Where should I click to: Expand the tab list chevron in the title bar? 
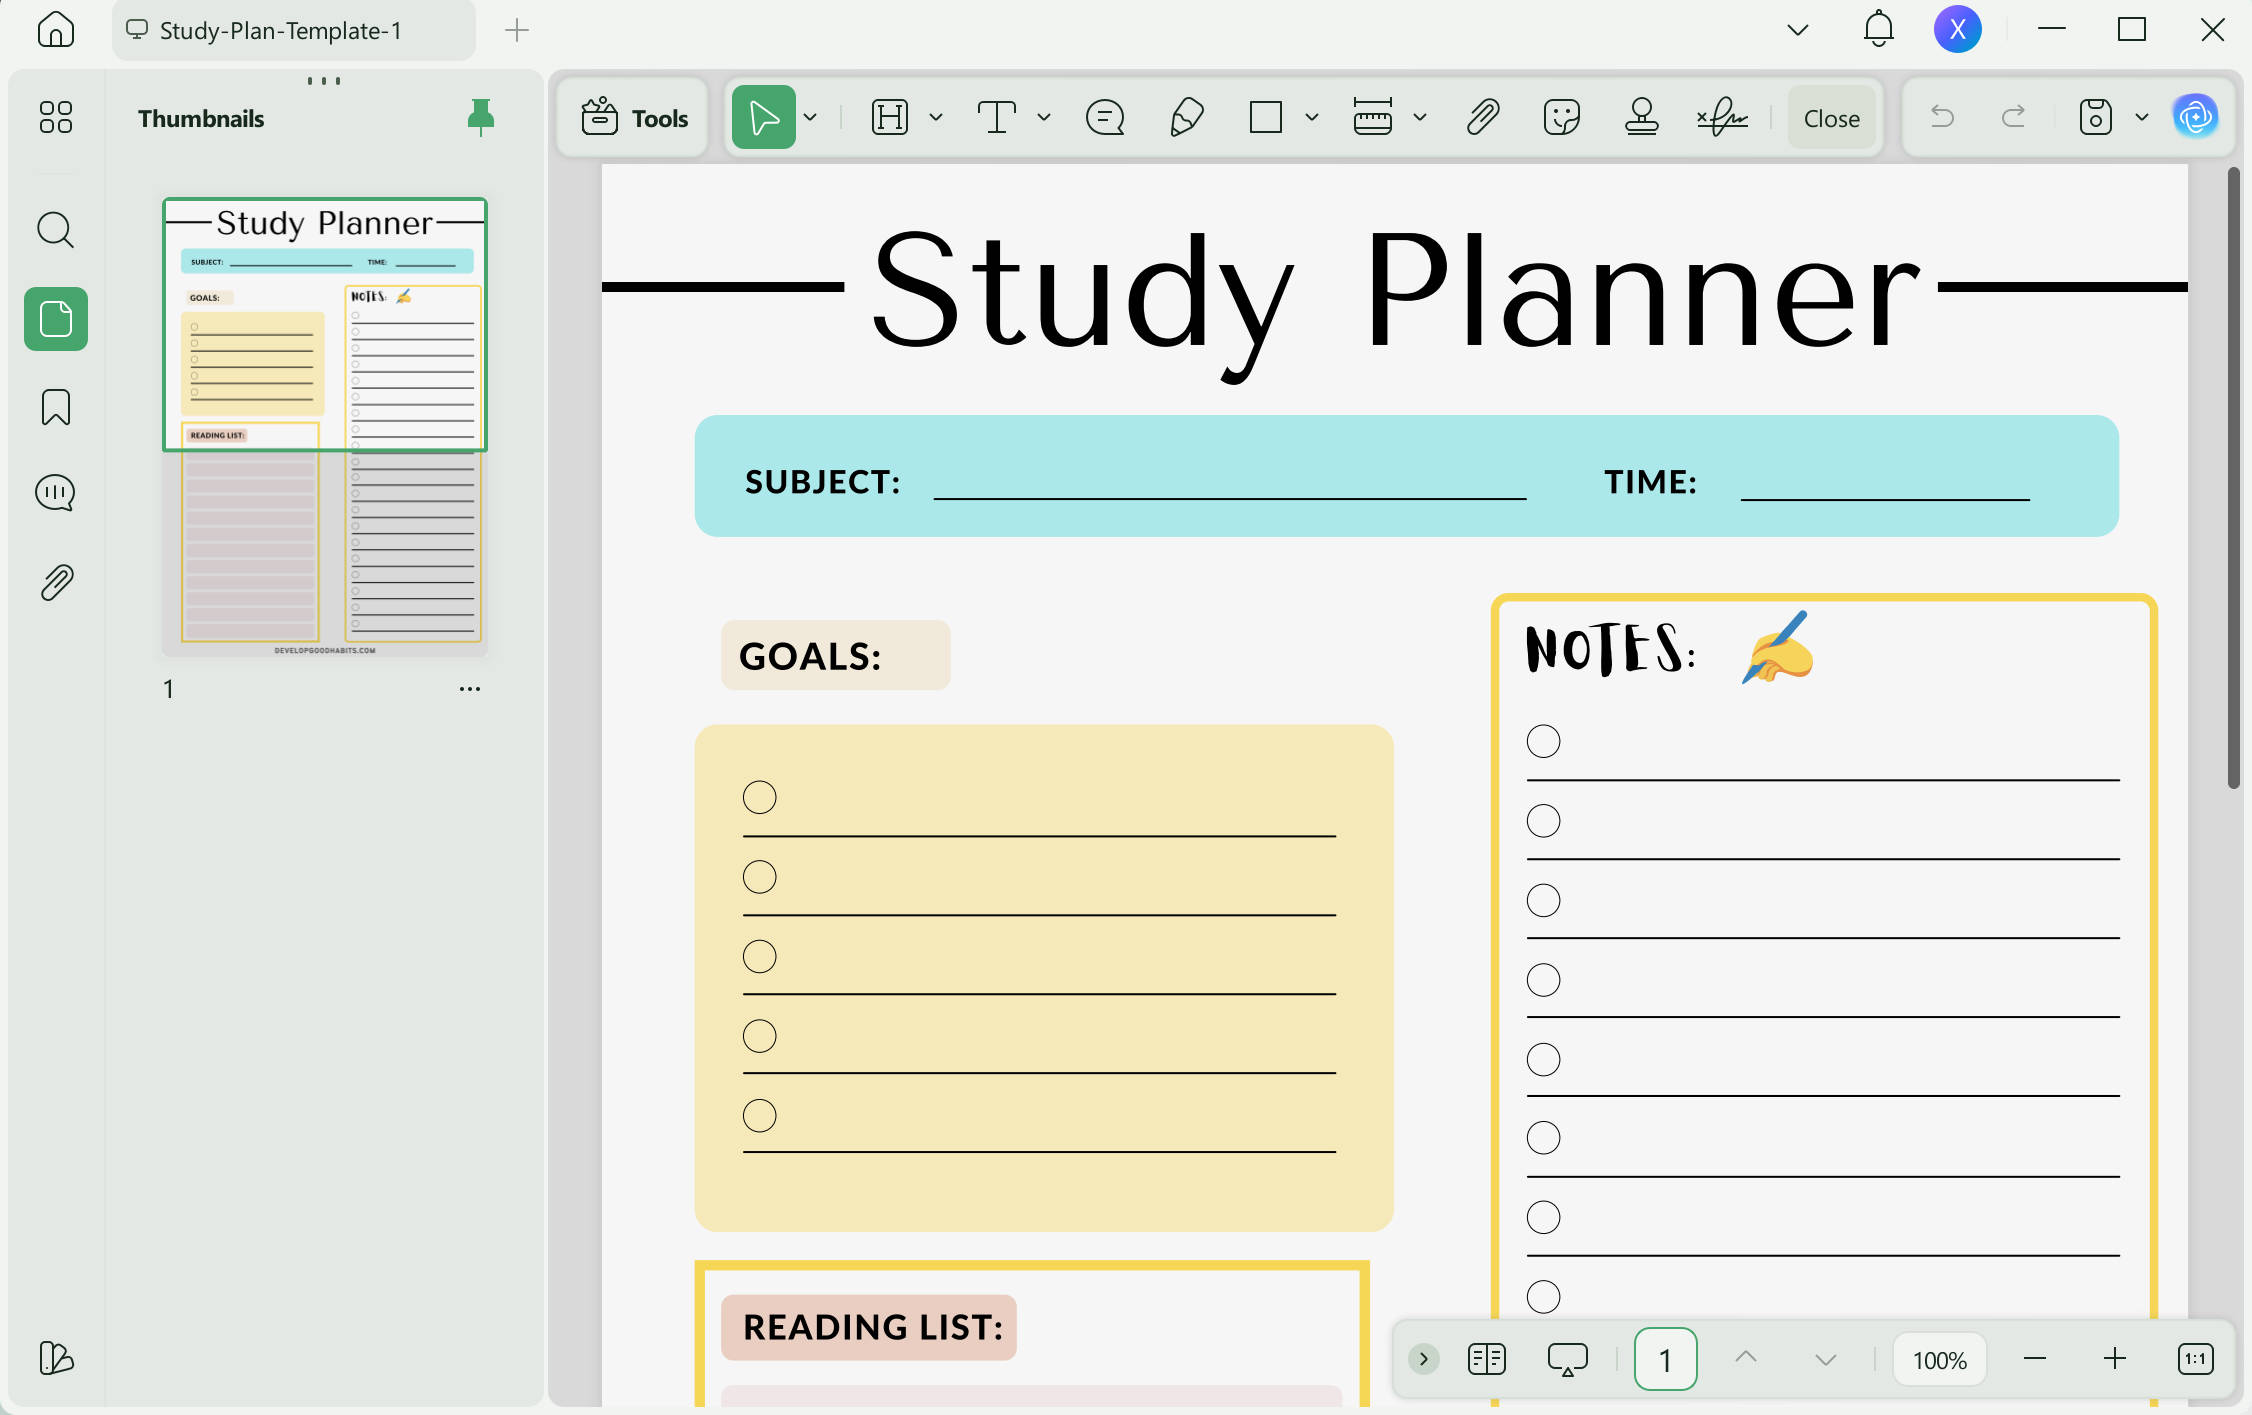point(1798,30)
